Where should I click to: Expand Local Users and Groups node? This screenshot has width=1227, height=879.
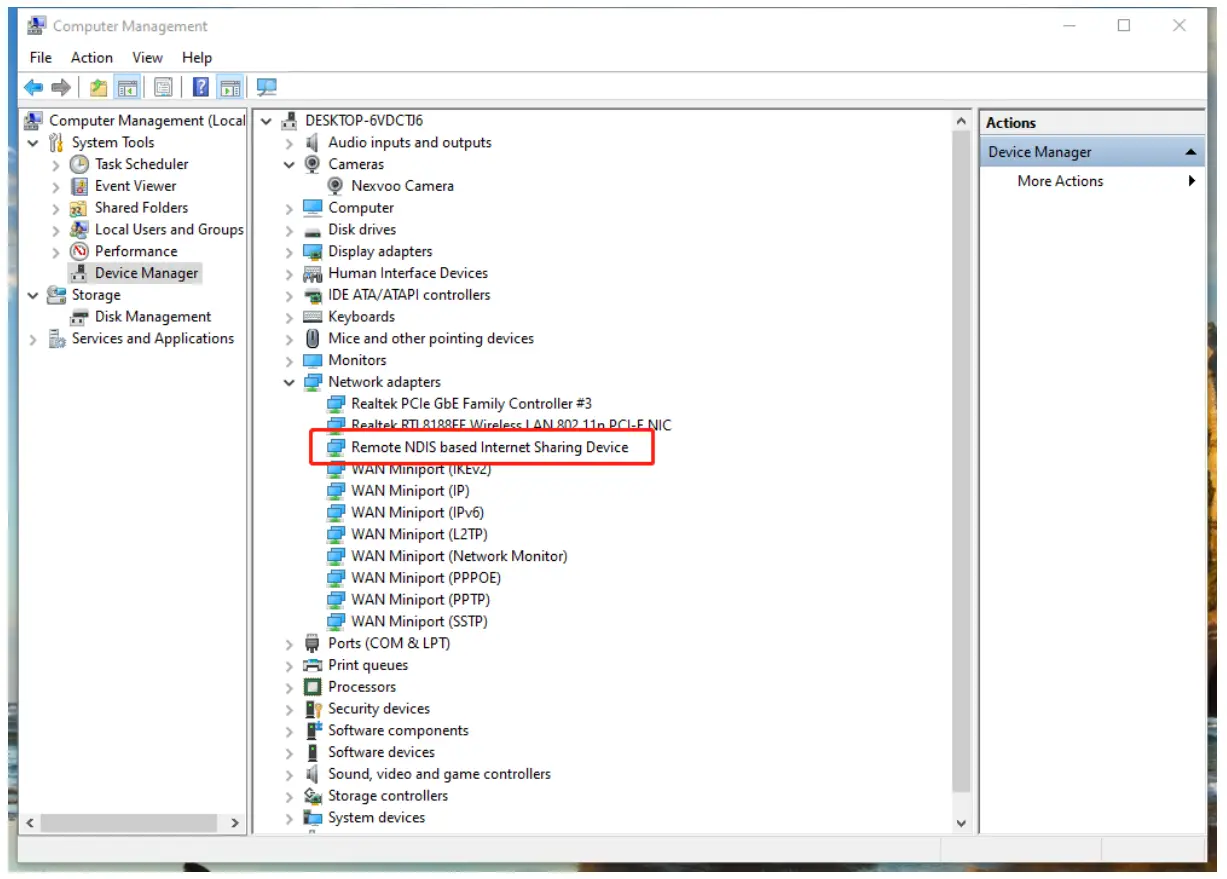(x=56, y=230)
